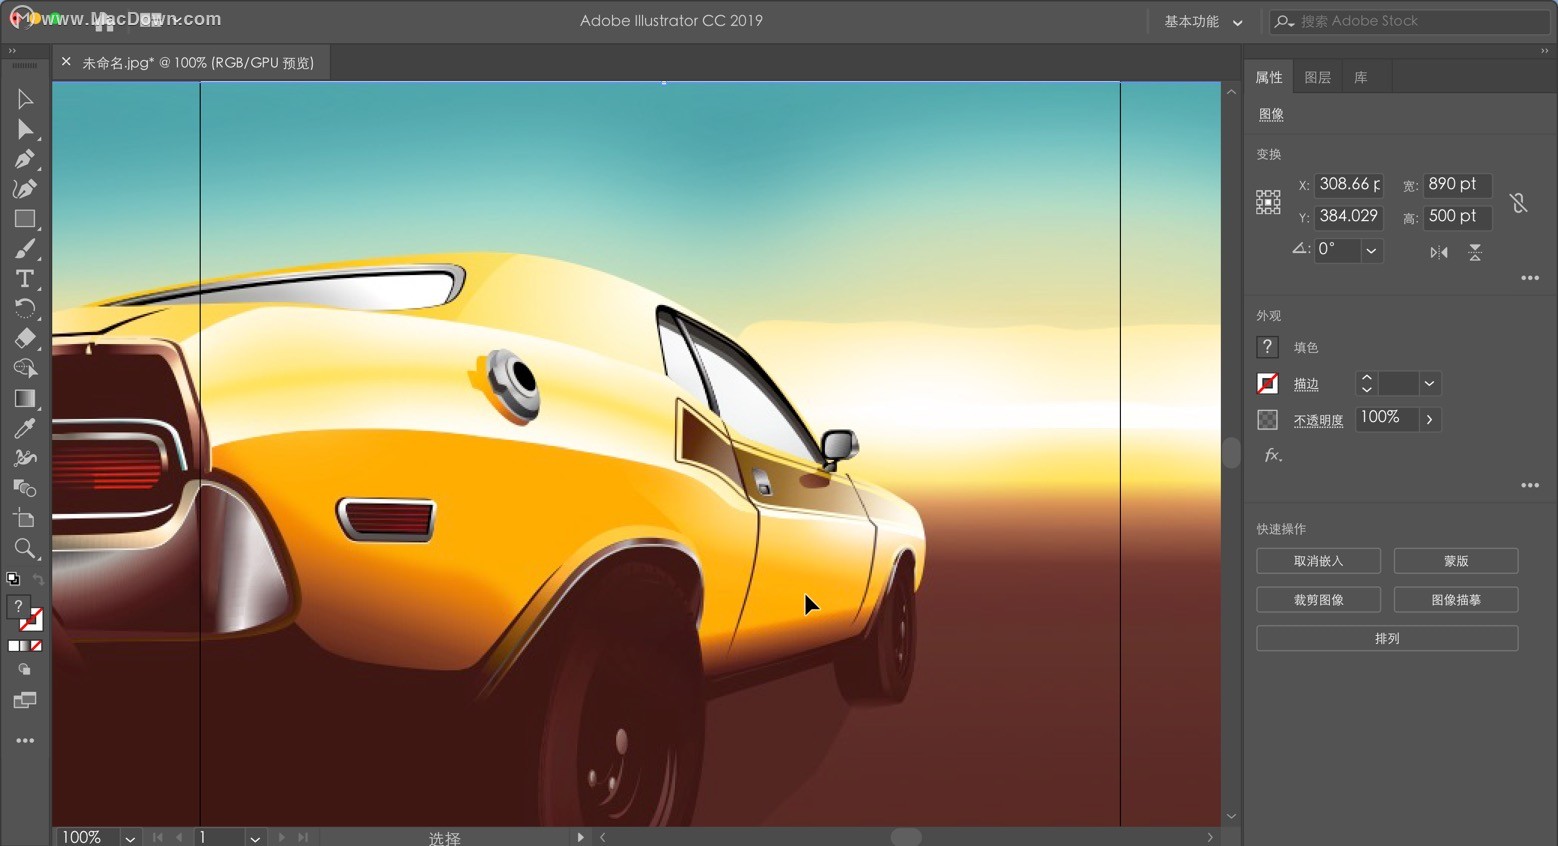Image resolution: width=1558 pixels, height=846 pixels.
Task: Flip horizontally in the Transform section
Action: 1439,252
